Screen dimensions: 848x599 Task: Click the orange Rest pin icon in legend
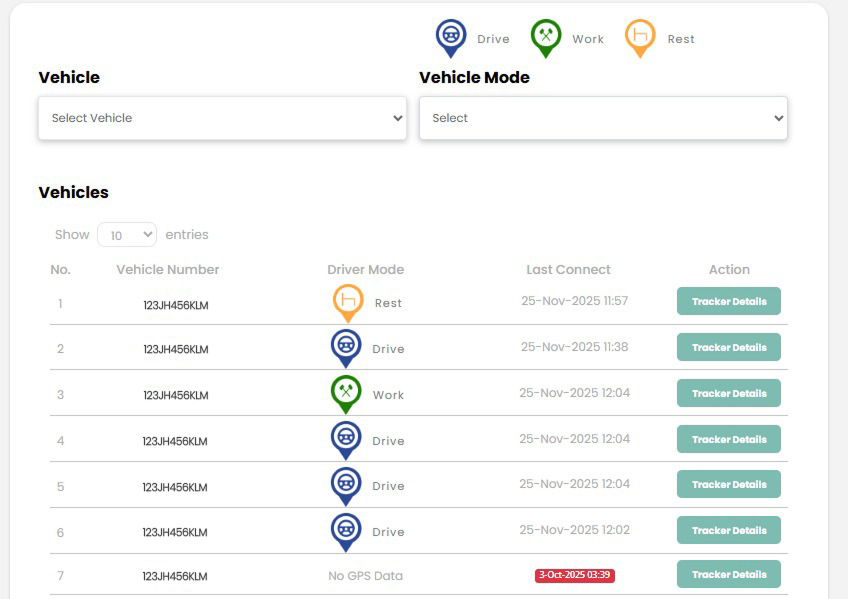click(640, 38)
